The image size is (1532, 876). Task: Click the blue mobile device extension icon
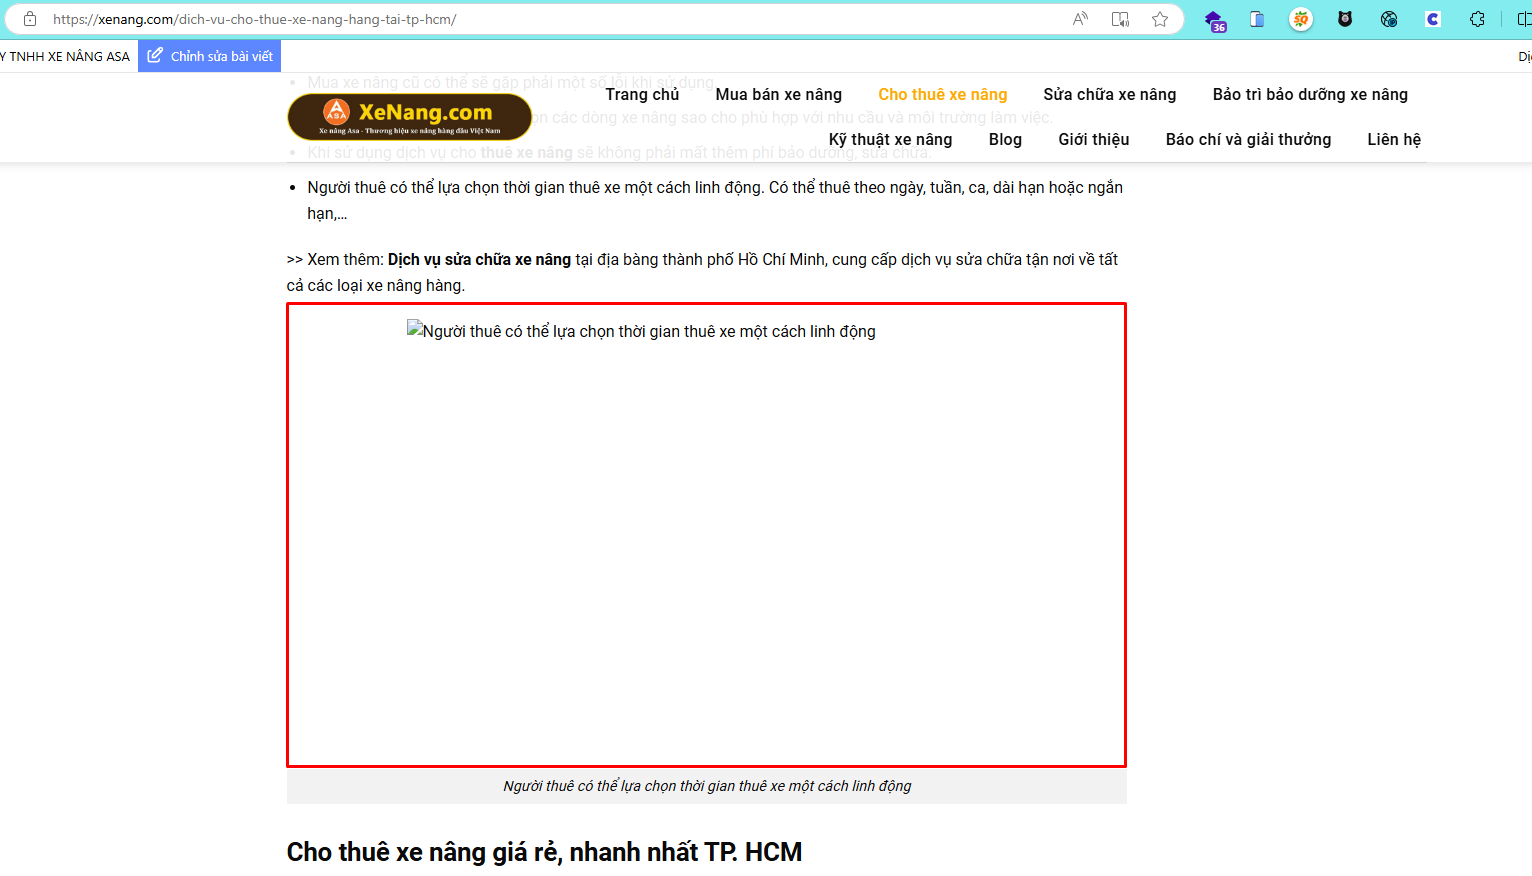click(1257, 19)
